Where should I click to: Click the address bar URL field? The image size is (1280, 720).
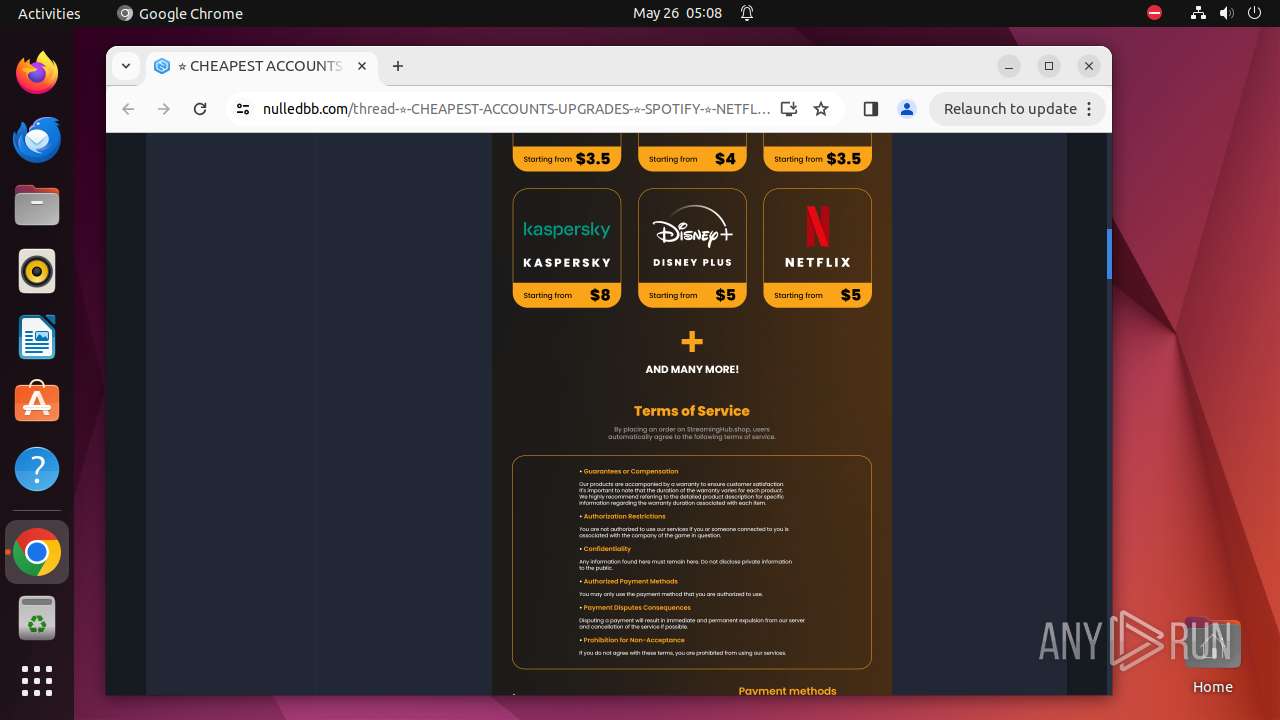516,109
